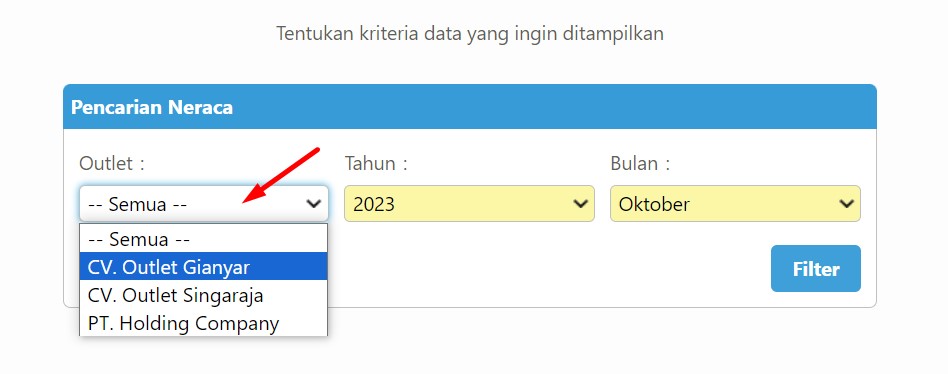Screen dimensions: 948x374
Task: Open the Bulan dropdown showing Oktober
Action: click(735, 204)
